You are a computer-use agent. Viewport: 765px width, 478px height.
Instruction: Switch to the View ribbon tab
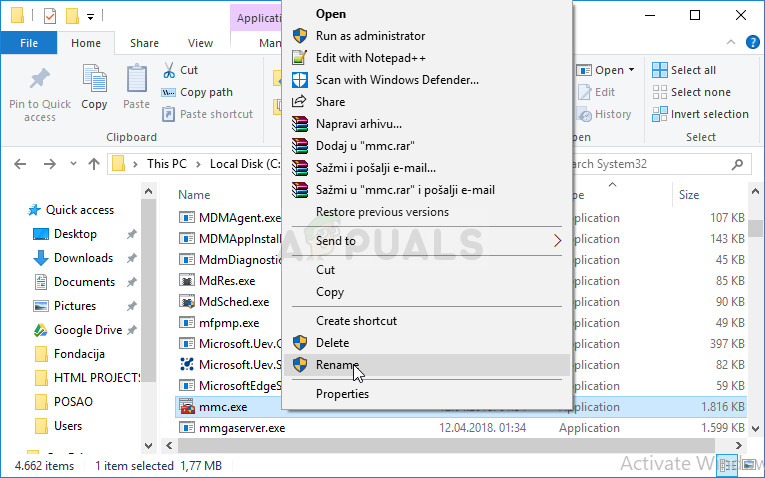tap(201, 43)
